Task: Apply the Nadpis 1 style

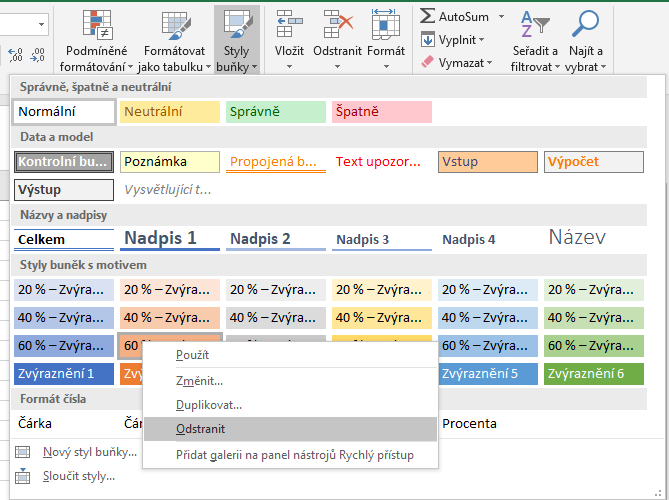Action: [x=170, y=239]
